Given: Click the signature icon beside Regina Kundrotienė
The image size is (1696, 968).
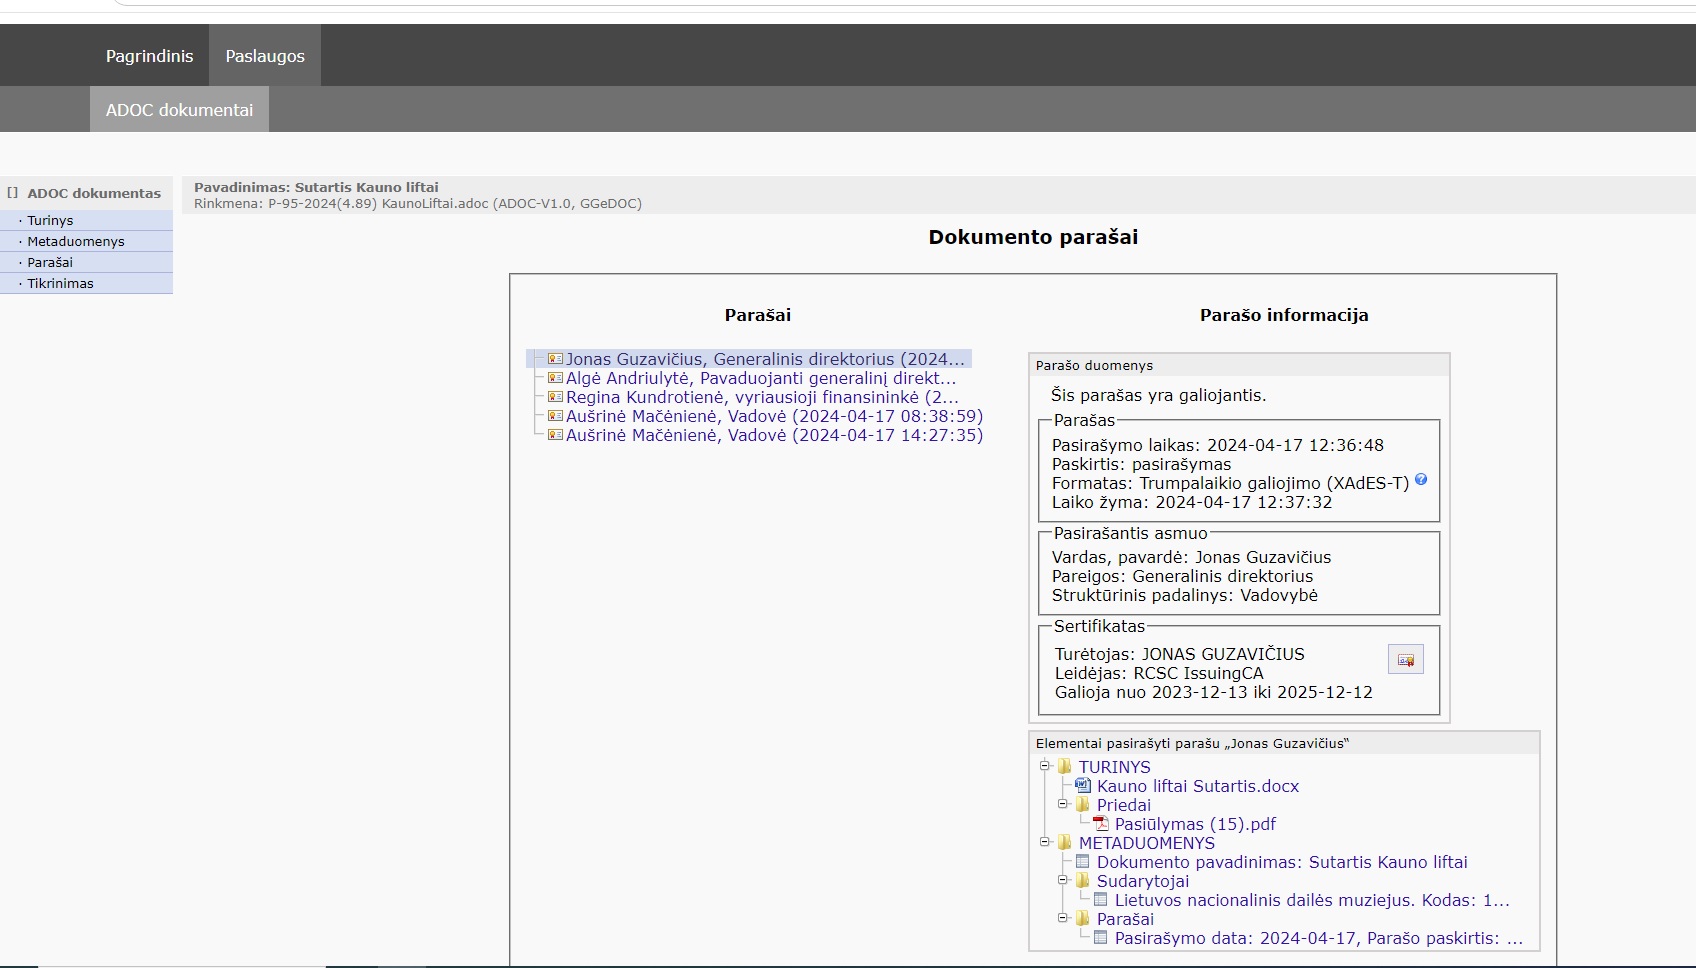Looking at the screenshot, I should click(555, 397).
